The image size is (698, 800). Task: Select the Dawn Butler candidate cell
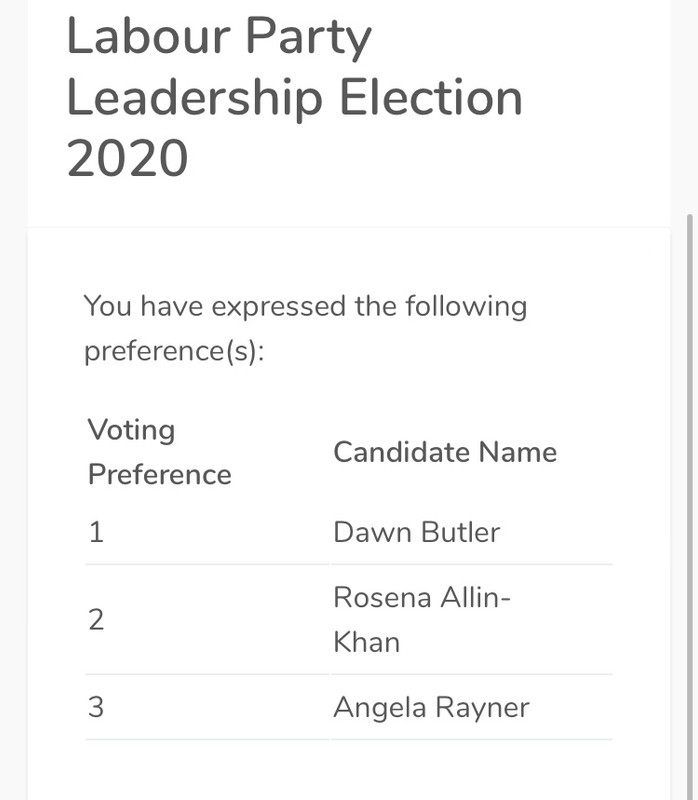click(x=416, y=532)
